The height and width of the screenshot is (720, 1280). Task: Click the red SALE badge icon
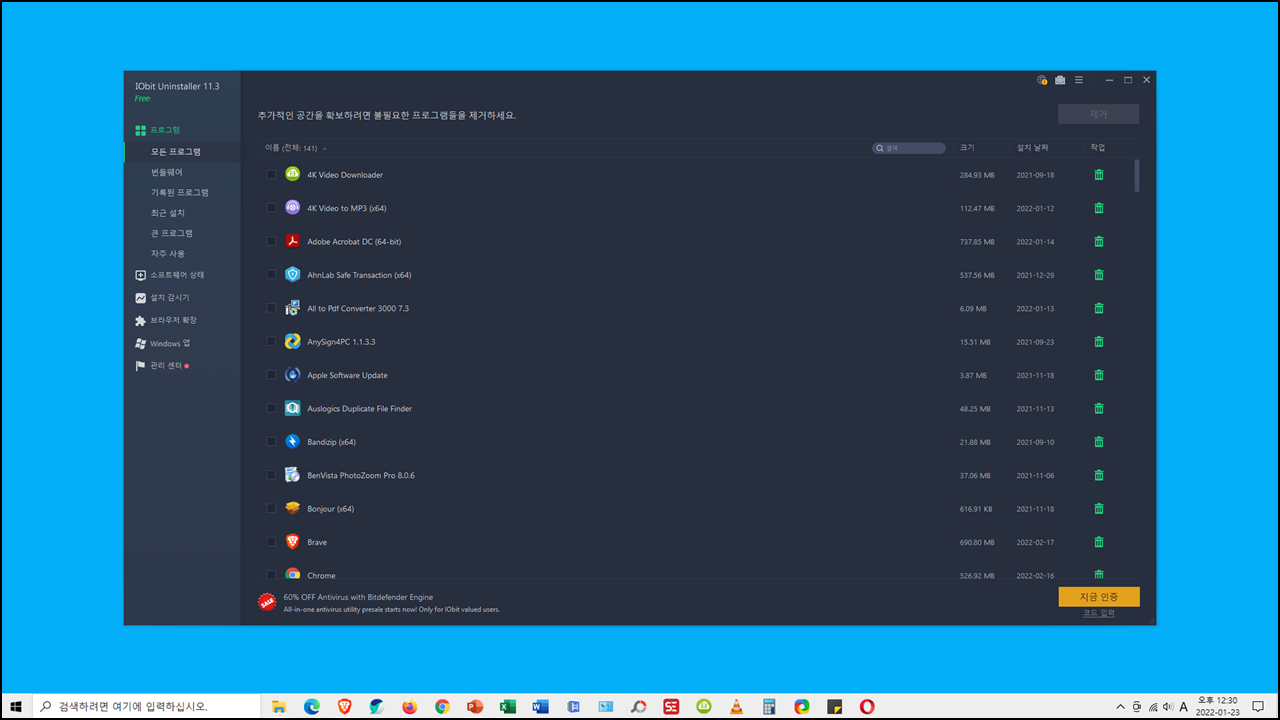267,602
